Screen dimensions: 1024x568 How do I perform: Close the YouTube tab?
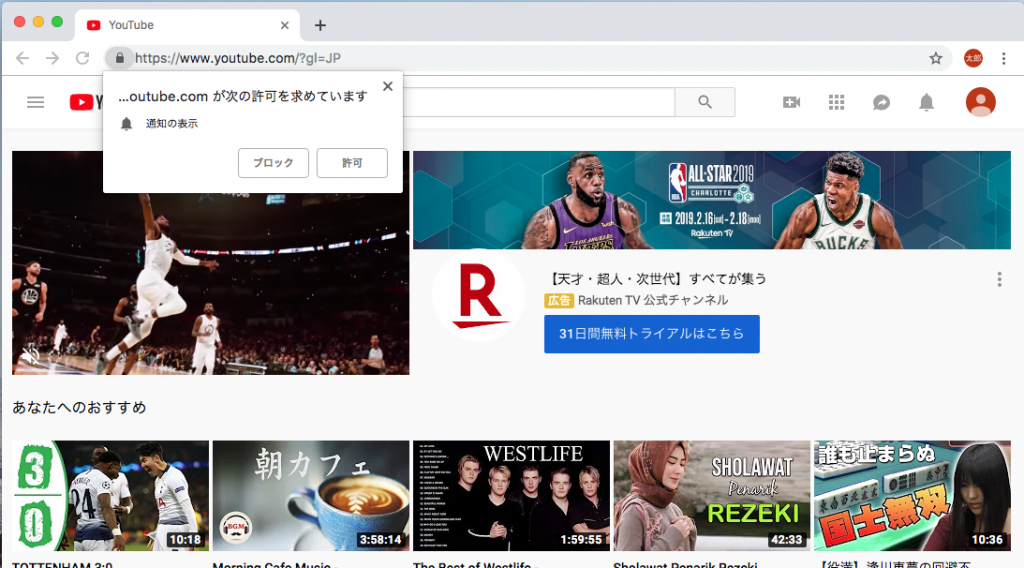(285, 25)
